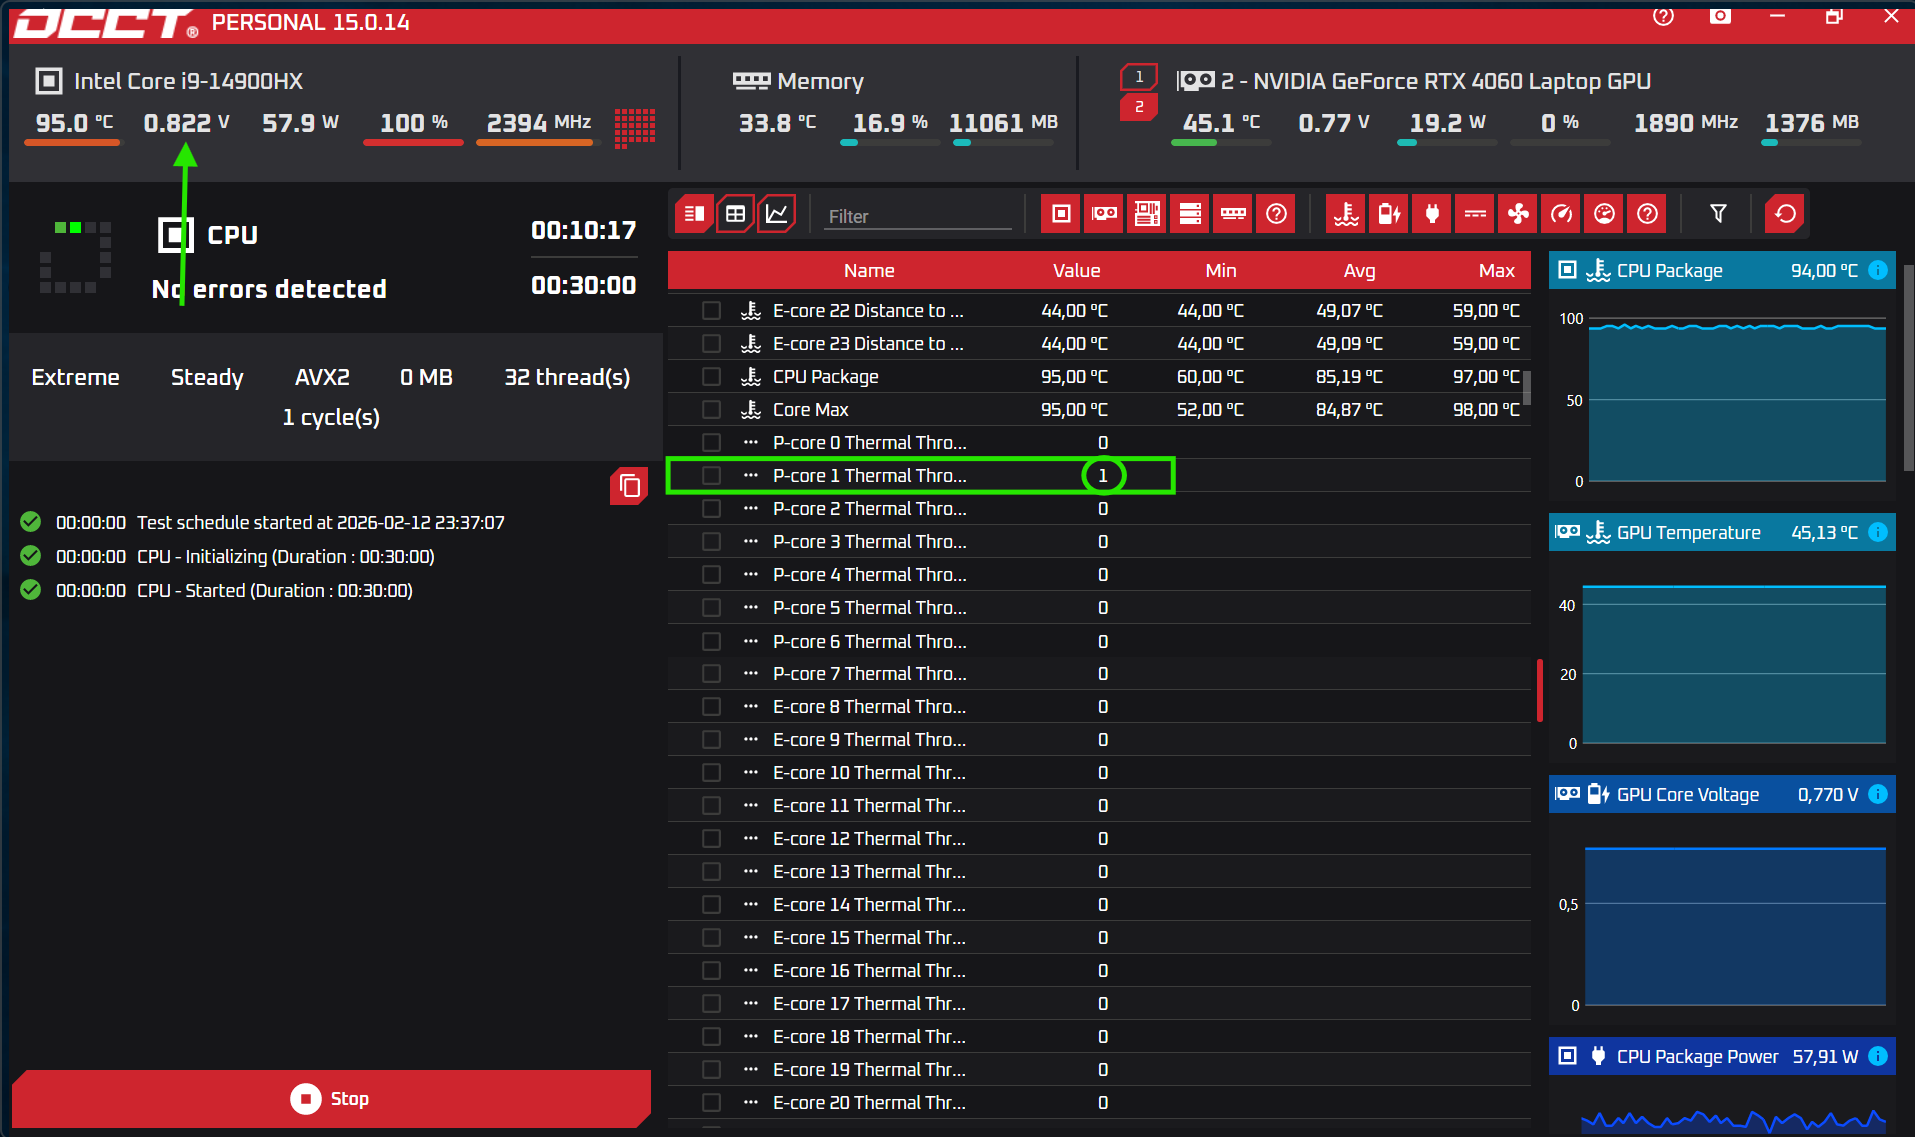Click the CPU core grid icon beside 2394 MHz
Image resolution: width=1915 pixels, height=1137 pixels.
tap(635, 128)
